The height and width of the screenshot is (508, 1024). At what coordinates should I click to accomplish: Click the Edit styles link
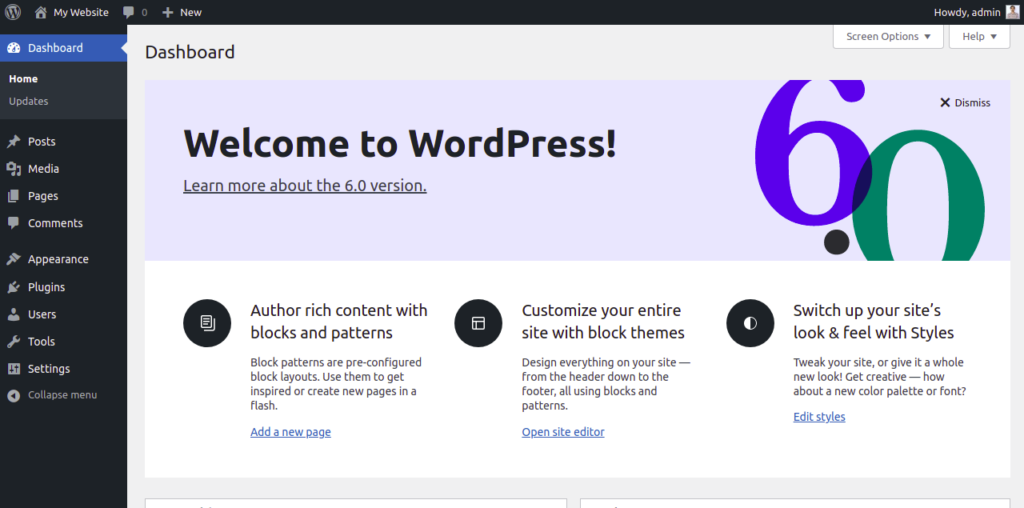click(819, 417)
